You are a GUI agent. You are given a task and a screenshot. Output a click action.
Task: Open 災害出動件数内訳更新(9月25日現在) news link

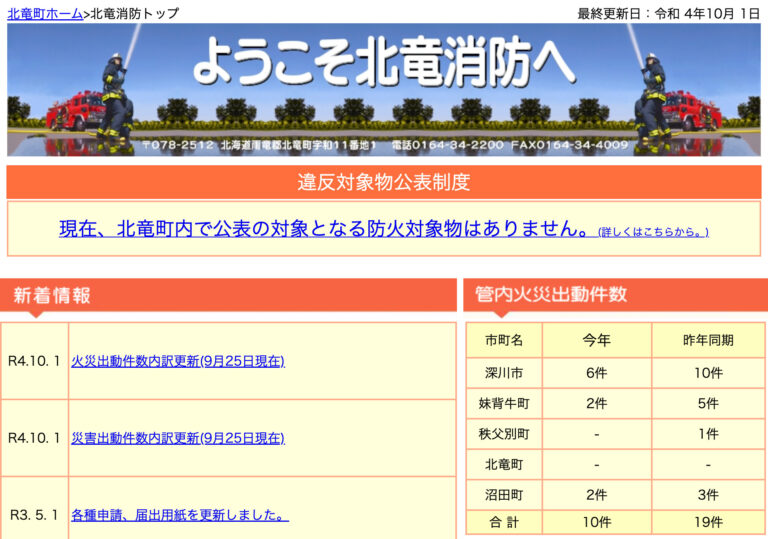[178, 438]
